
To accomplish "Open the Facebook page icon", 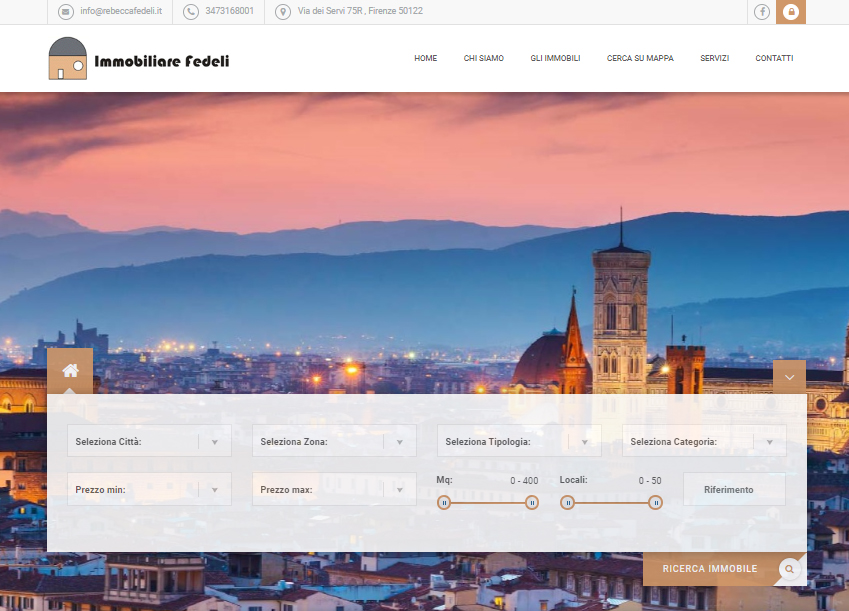I will (762, 11).
